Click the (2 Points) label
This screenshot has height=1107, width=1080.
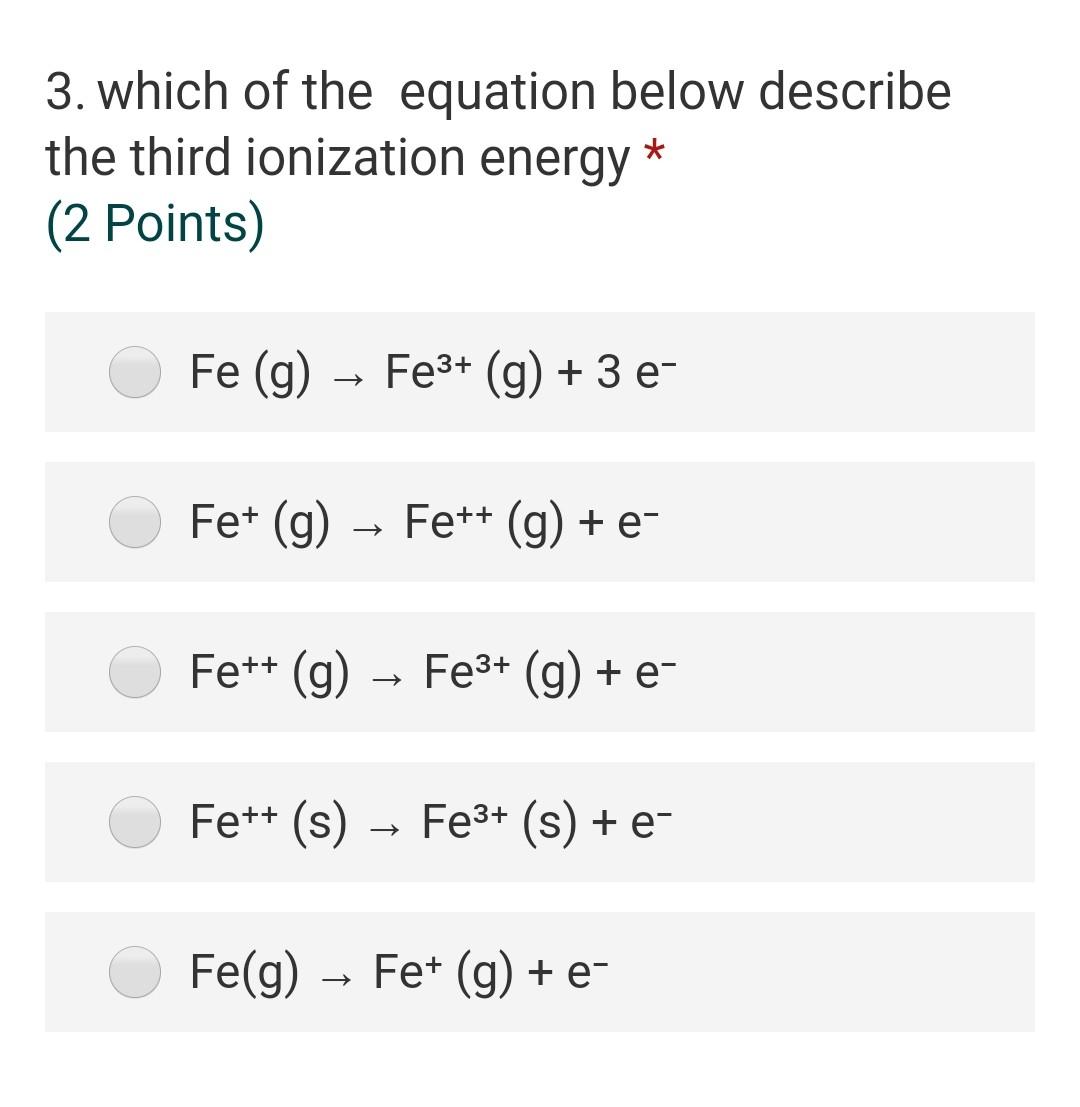[x=155, y=225]
